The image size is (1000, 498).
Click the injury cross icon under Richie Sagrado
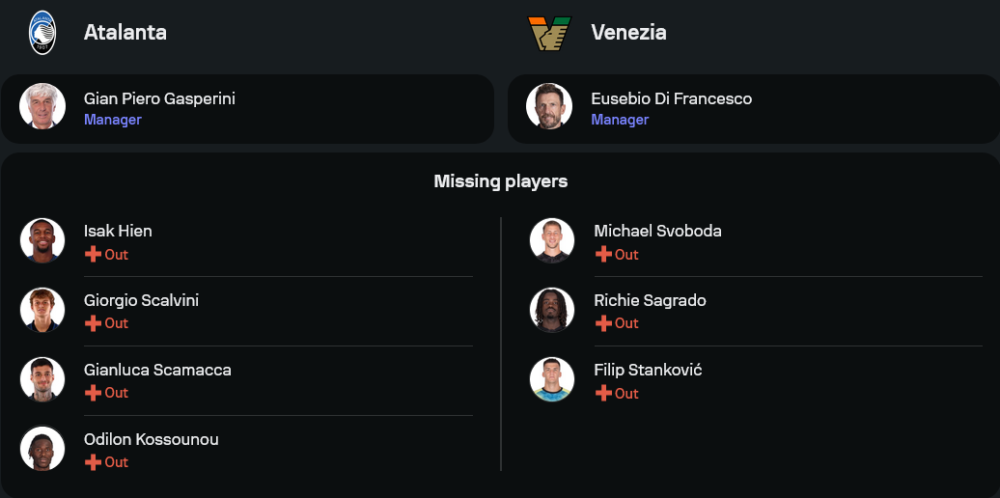[x=603, y=323]
